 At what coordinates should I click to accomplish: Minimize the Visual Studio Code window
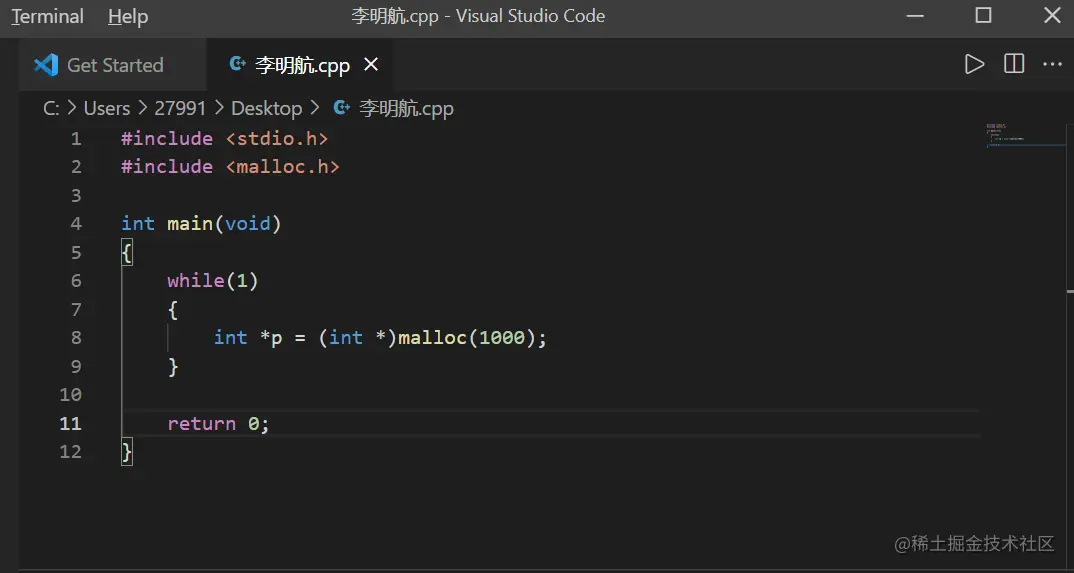[914, 16]
